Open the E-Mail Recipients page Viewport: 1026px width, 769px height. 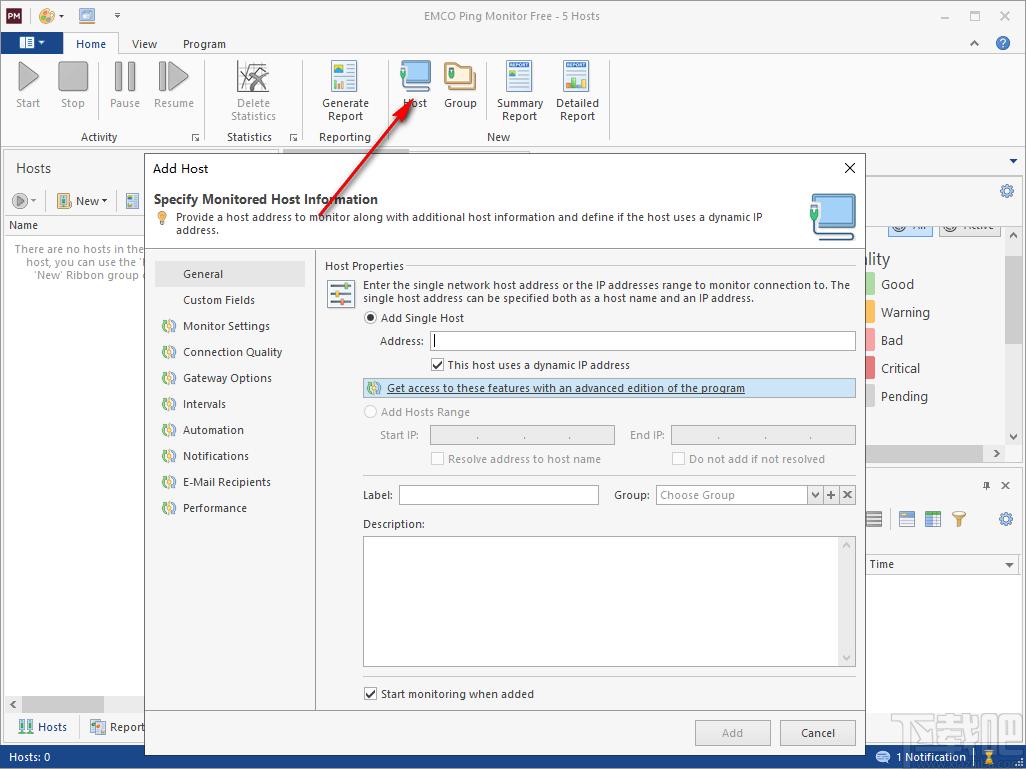click(230, 482)
